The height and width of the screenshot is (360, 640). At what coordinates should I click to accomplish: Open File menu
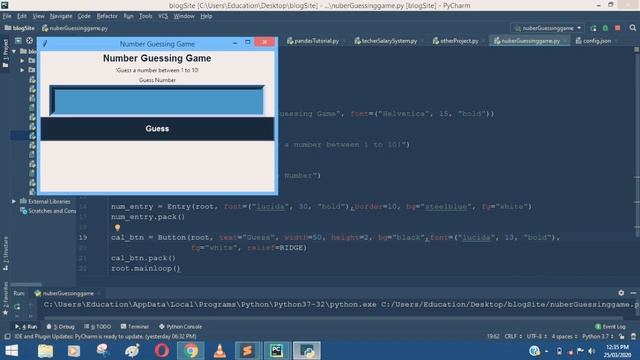[7, 16]
